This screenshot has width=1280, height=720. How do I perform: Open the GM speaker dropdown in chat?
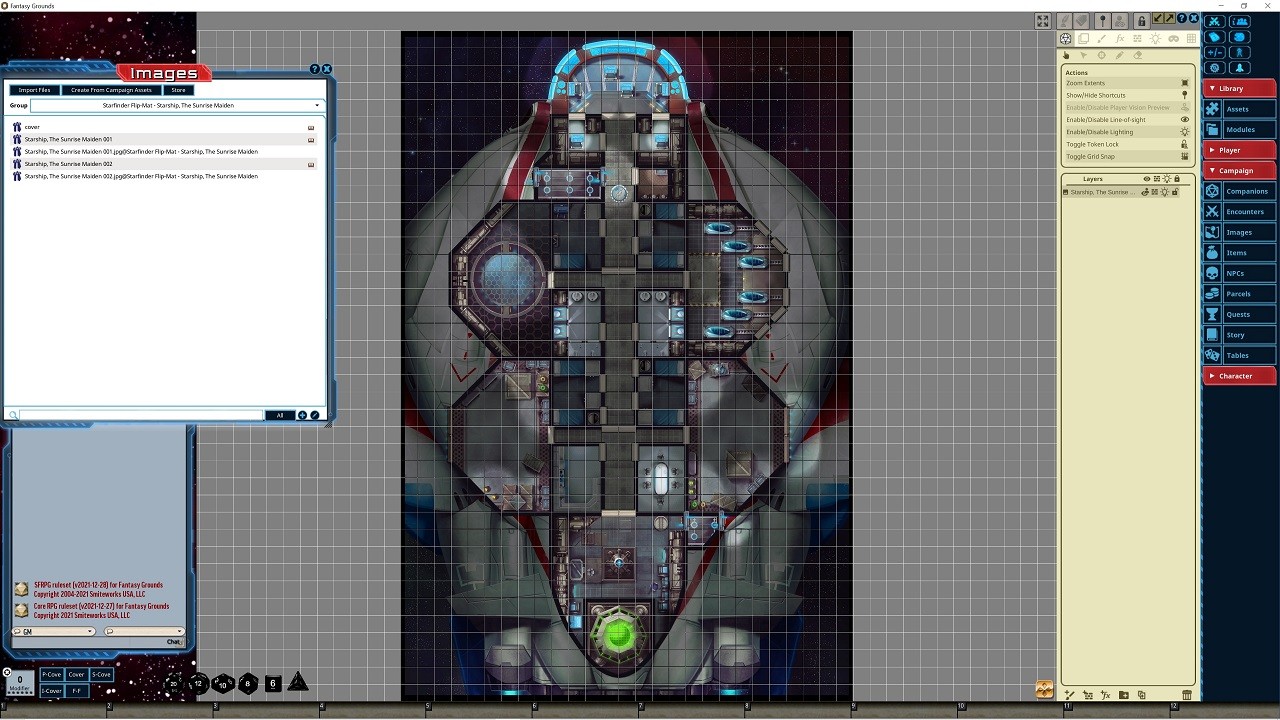tap(53, 632)
